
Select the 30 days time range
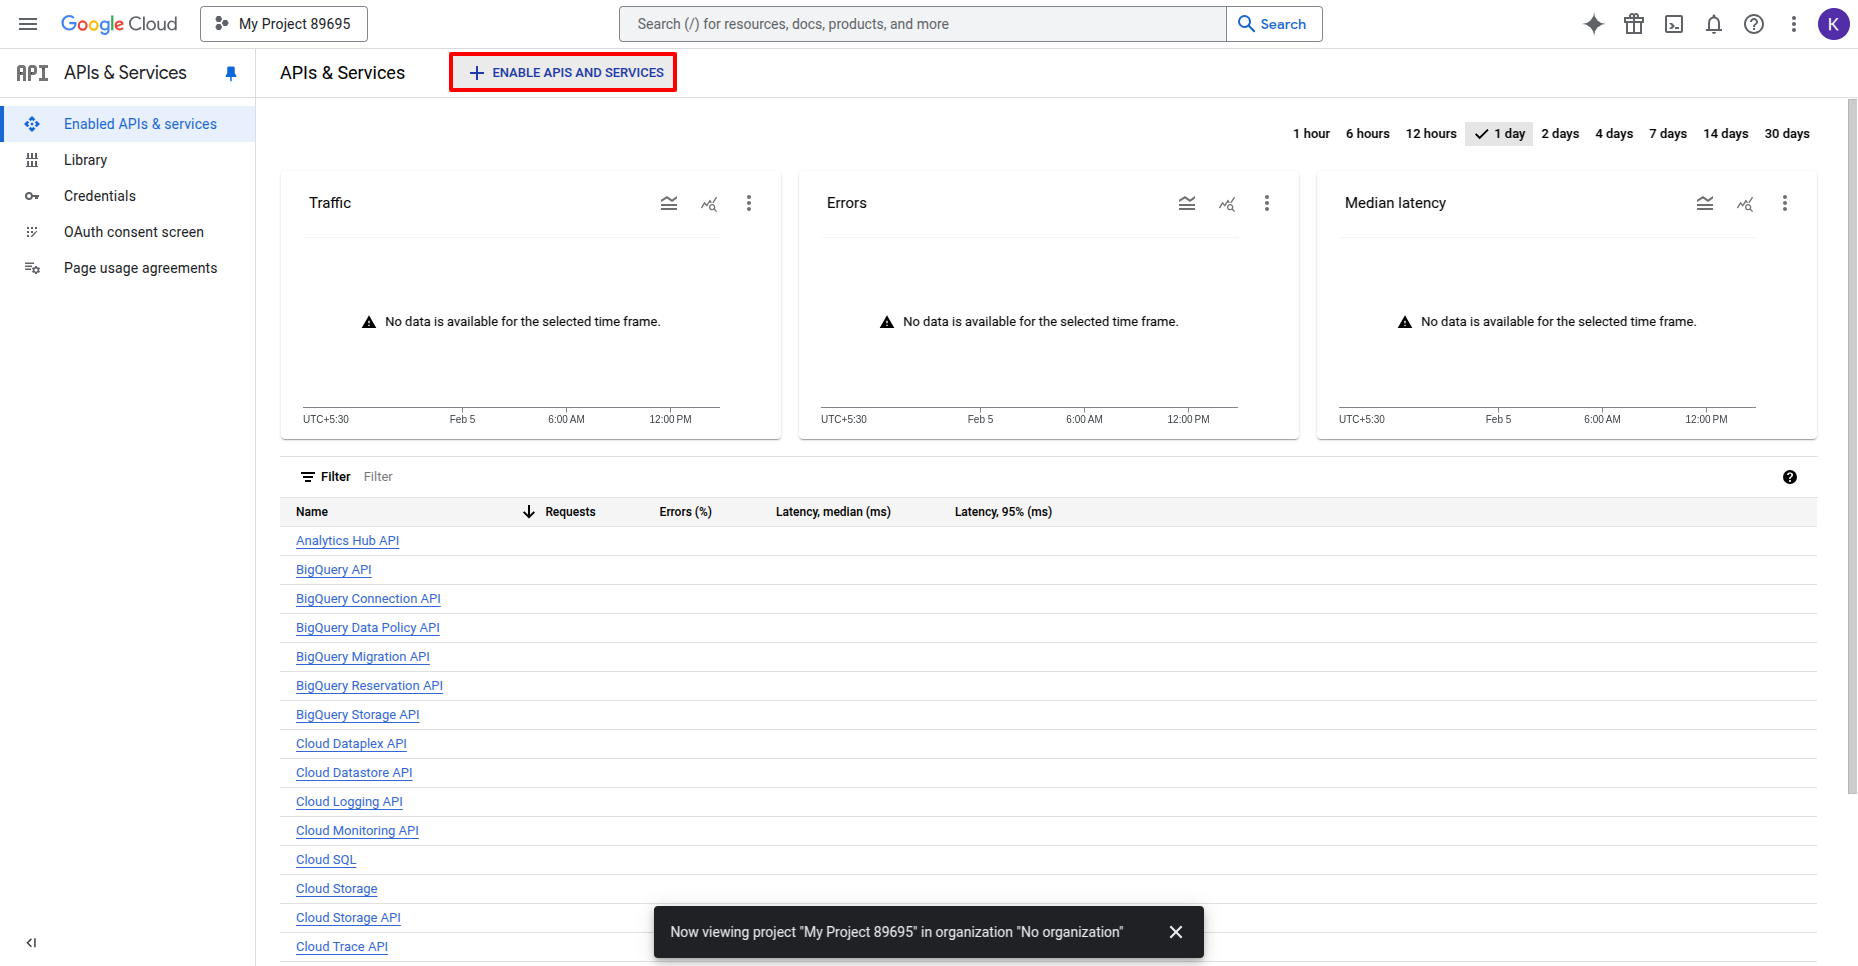tap(1787, 134)
